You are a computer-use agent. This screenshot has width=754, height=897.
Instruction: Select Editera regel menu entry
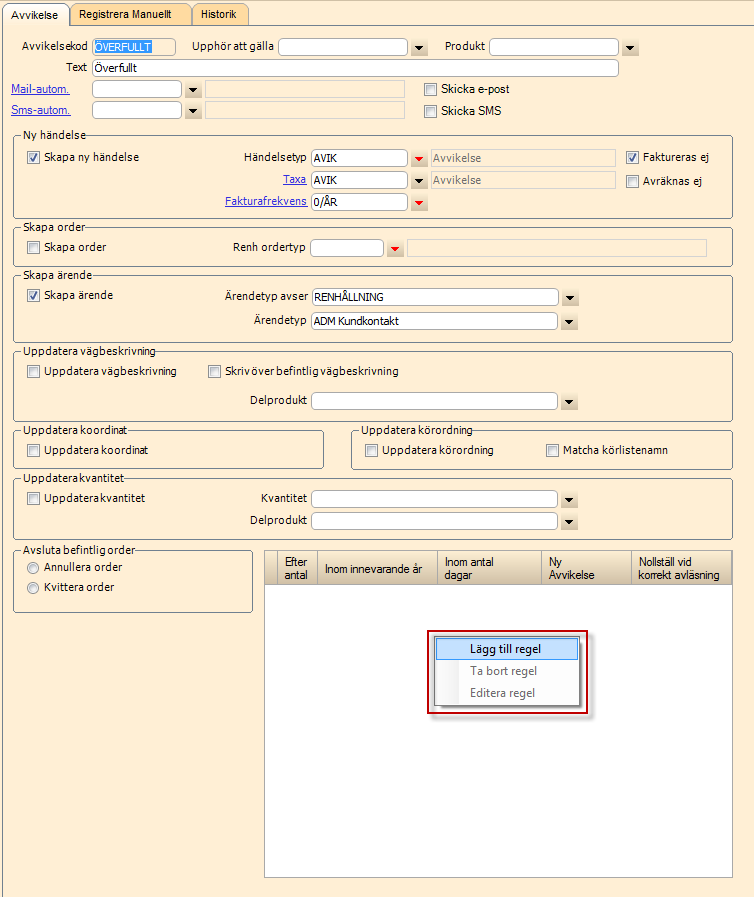point(506,693)
